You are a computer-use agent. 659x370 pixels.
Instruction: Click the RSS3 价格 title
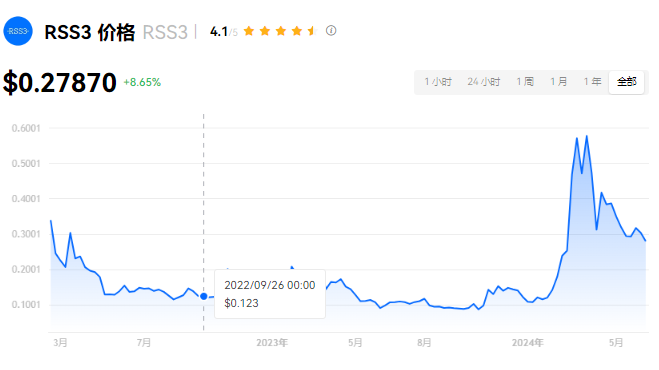tap(90, 32)
